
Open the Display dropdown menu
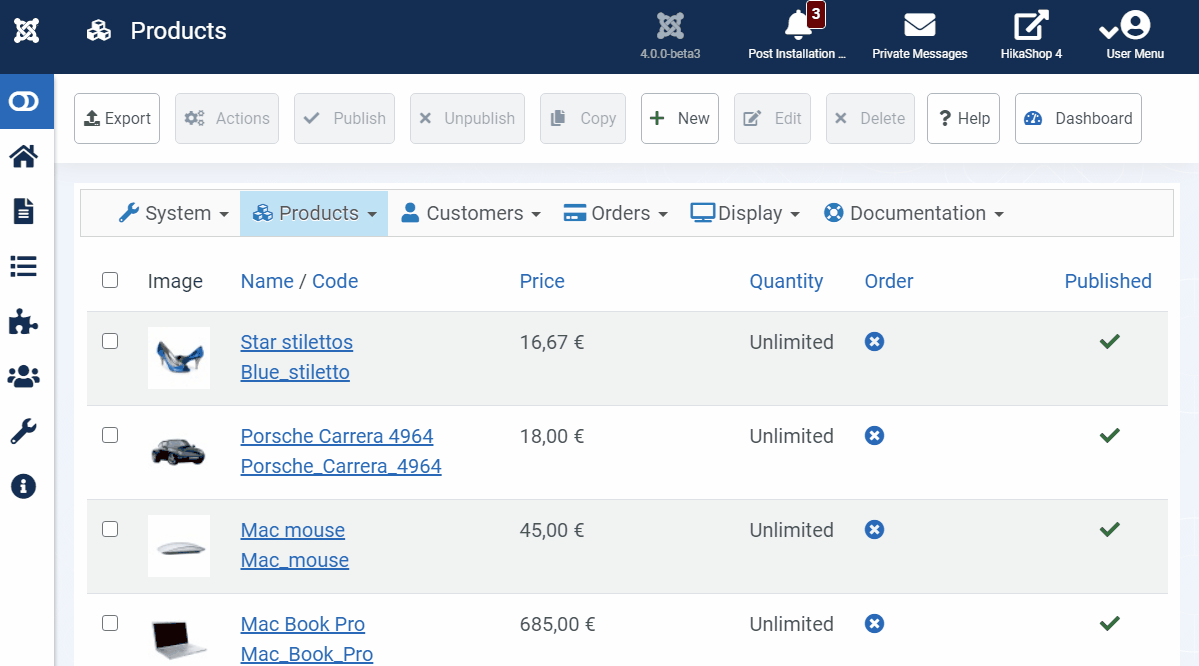tap(746, 213)
